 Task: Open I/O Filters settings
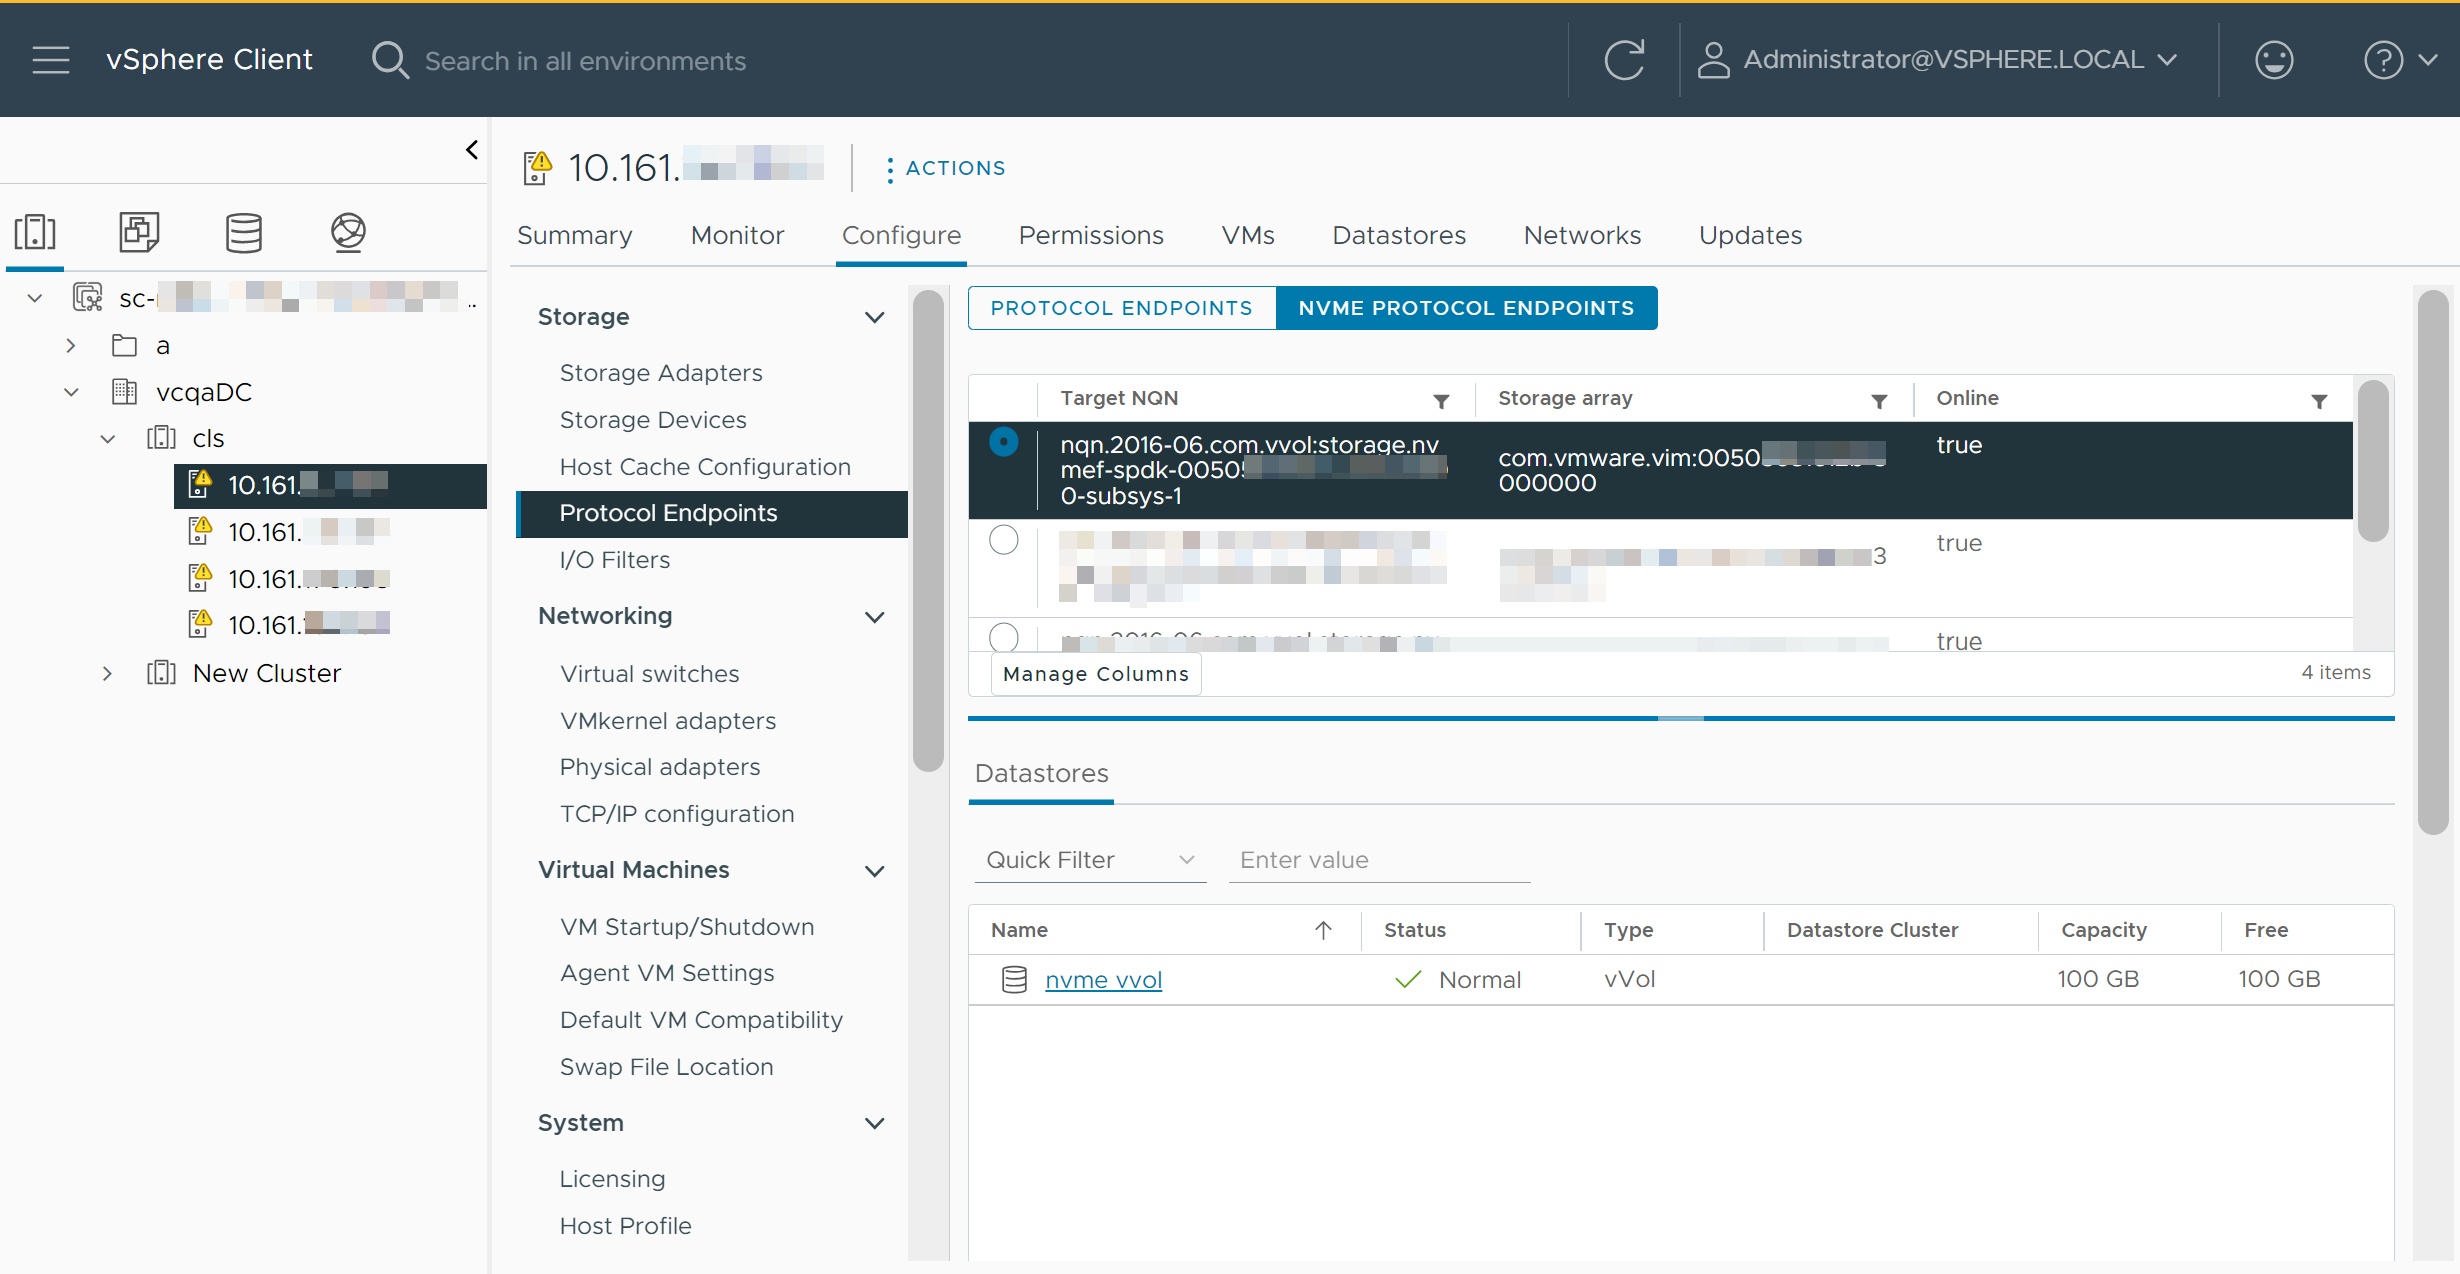614,560
